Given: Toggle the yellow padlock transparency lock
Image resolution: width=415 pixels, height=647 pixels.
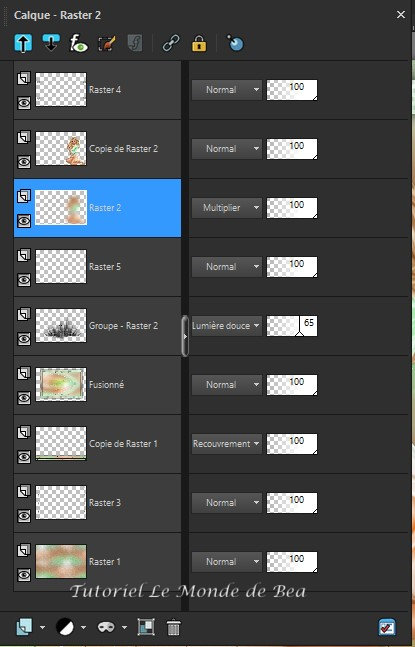Looking at the screenshot, I should coord(199,43).
